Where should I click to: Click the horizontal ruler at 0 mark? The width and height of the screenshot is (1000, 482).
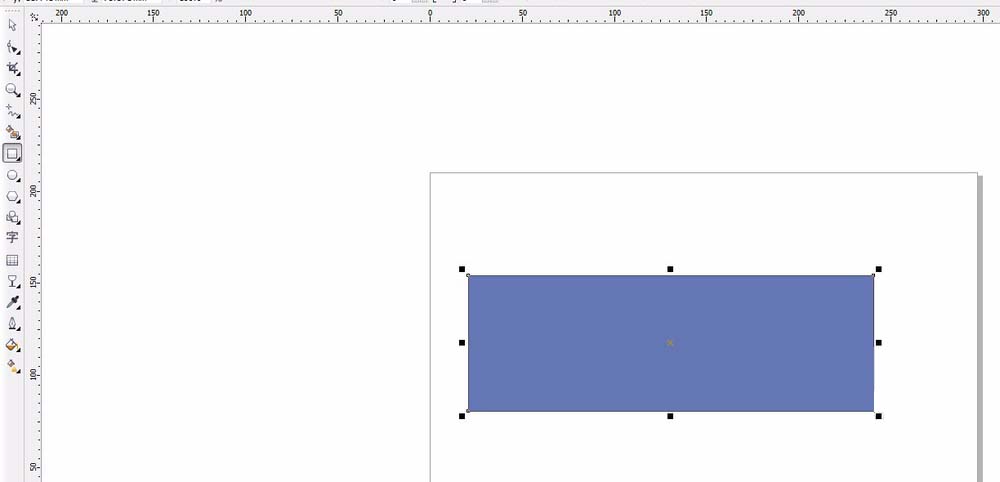click(430, 13)
